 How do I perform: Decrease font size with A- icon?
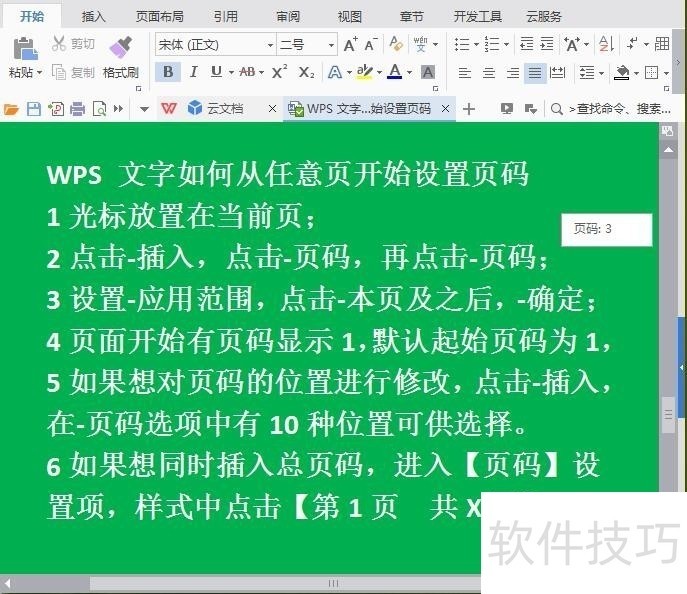371,44
